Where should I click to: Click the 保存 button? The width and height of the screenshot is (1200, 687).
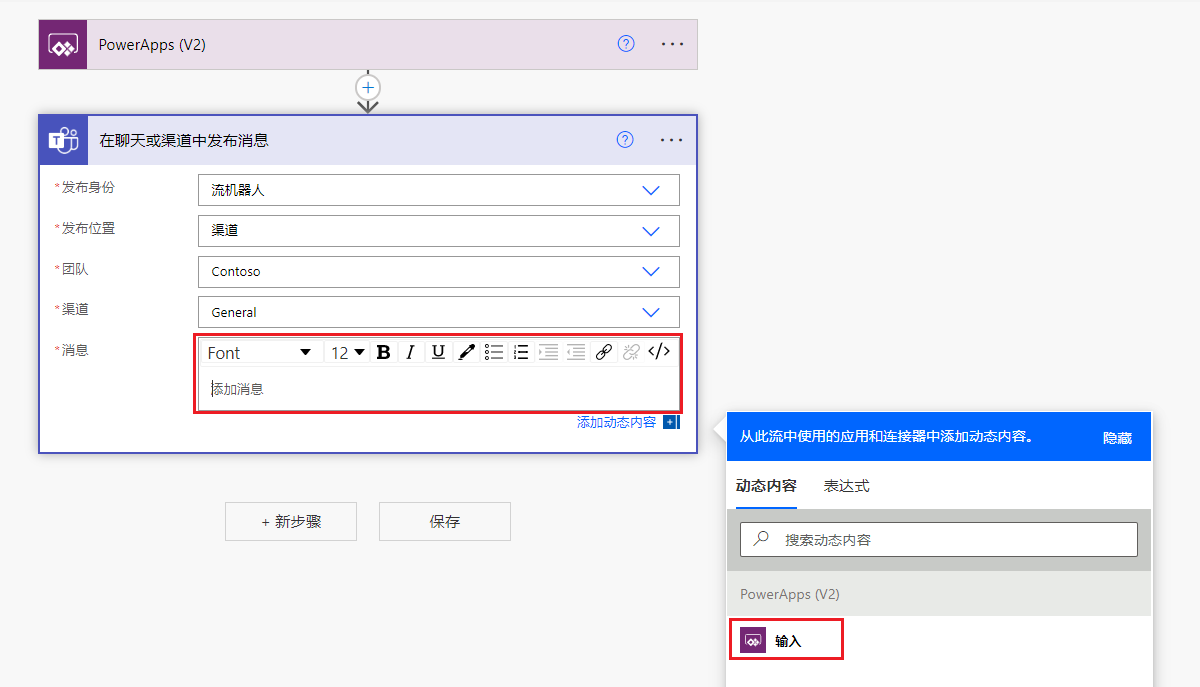pos(445,521)
